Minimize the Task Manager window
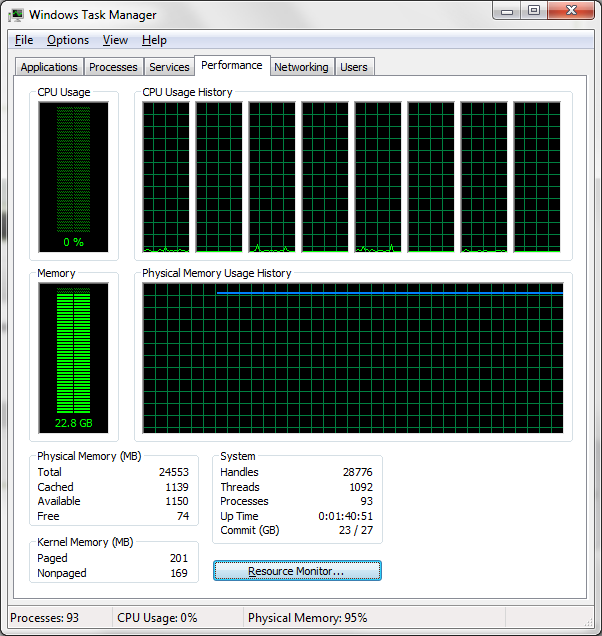 tap(507, 11)
